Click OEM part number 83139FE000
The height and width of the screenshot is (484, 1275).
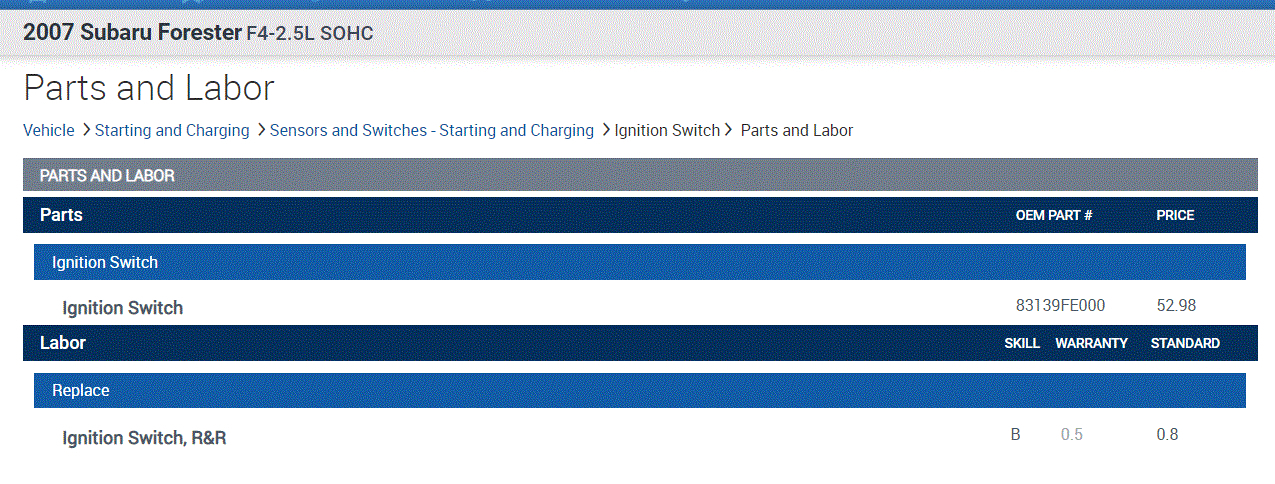point(1060,306)
